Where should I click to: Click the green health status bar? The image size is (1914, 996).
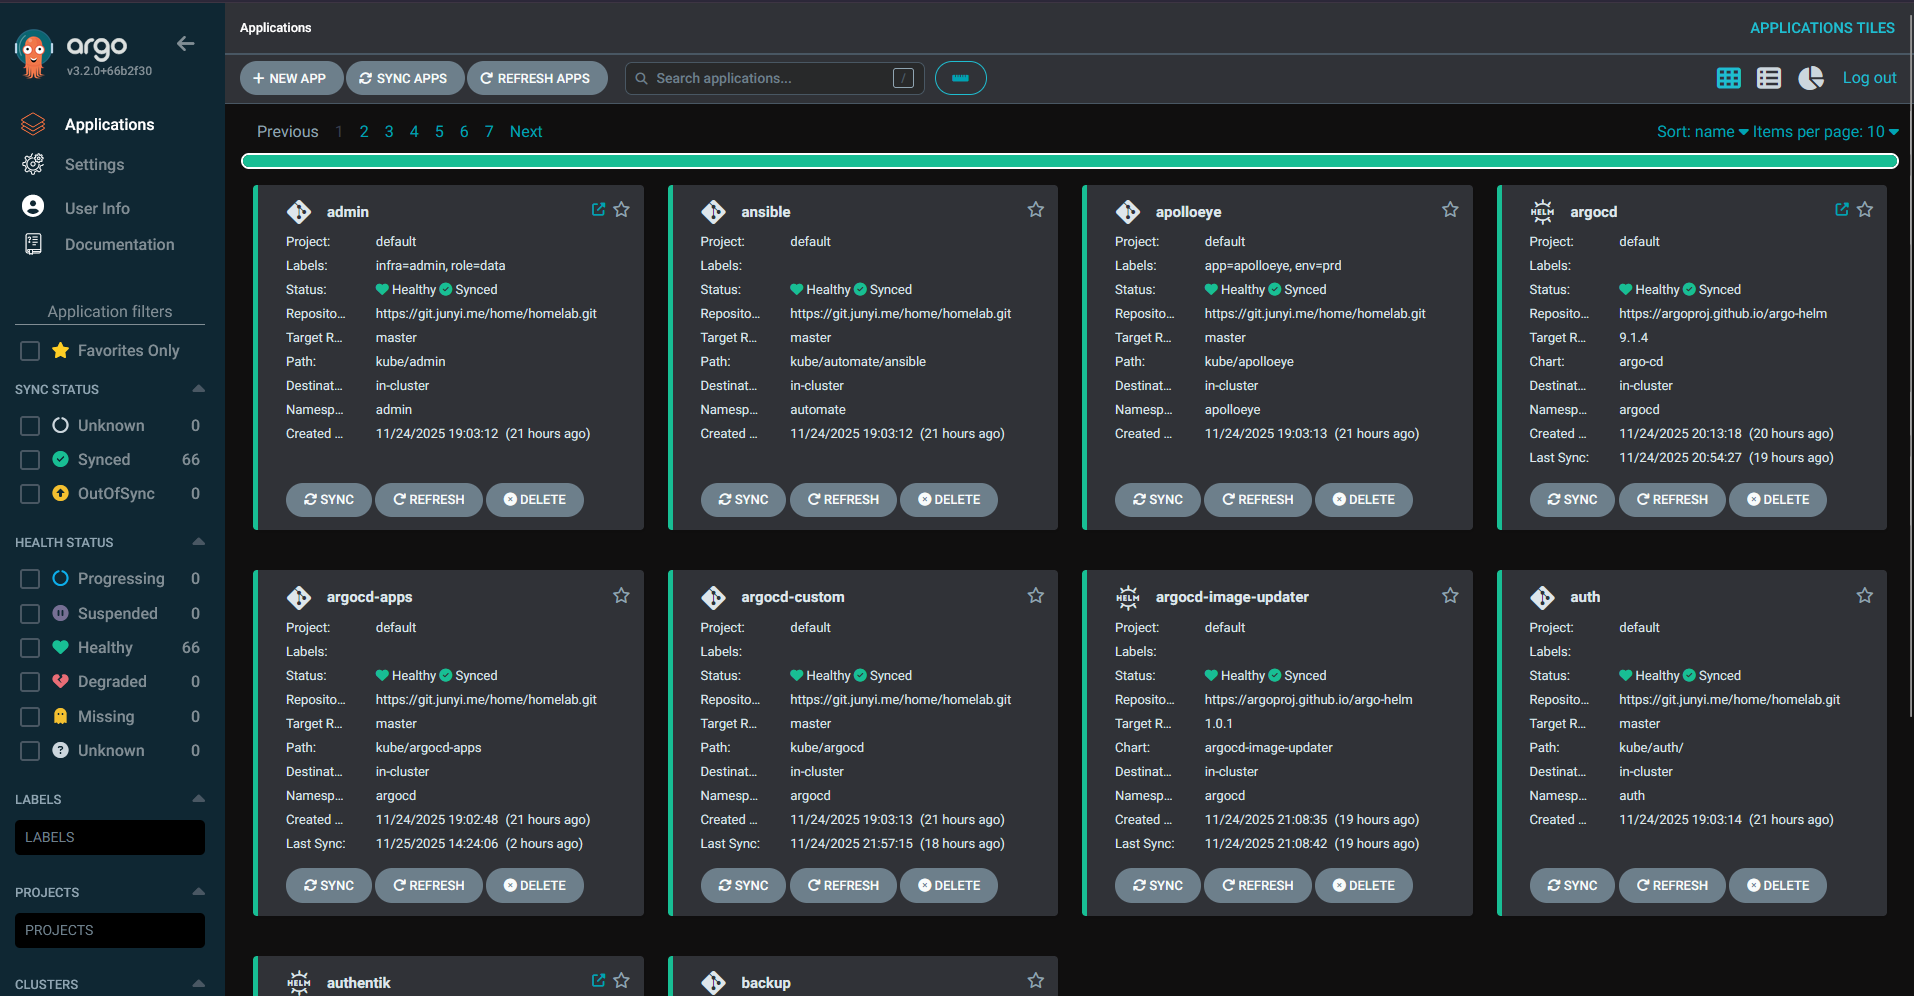pos(1069,161)
